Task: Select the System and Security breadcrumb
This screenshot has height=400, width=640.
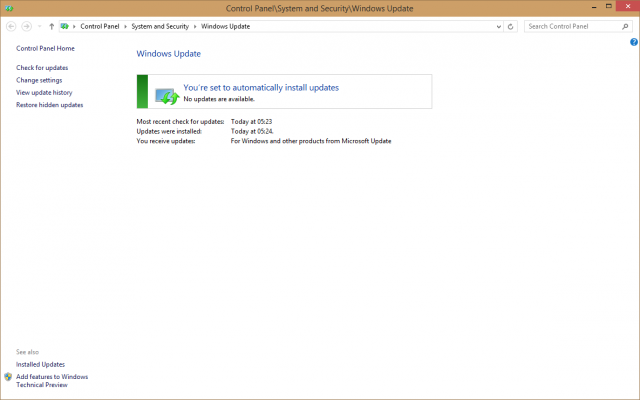Action: click(x=160, y=26)
